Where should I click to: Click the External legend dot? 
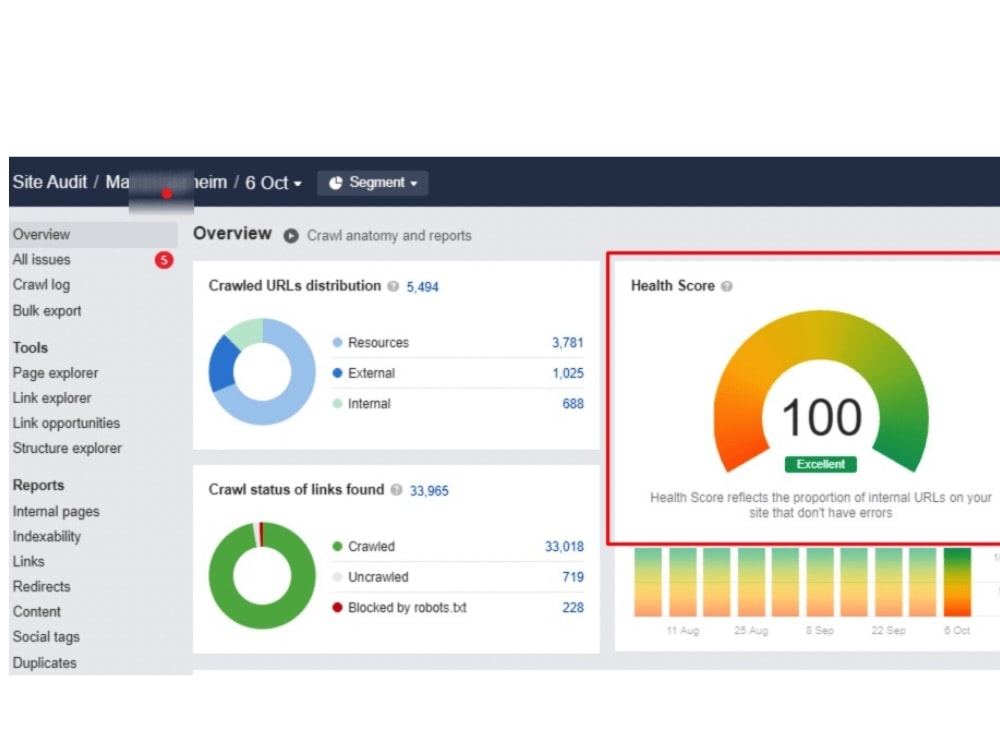tap(337, 373)
